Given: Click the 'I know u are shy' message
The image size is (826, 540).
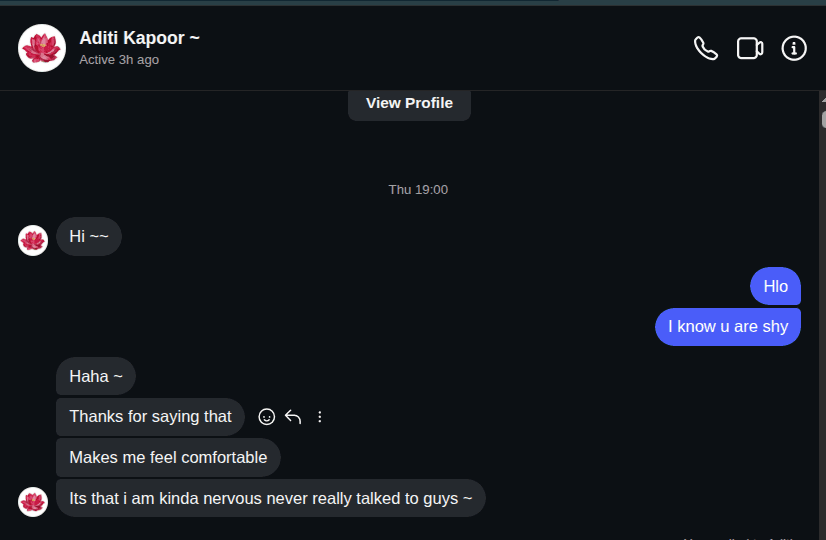Looking at the screenshot, I should coord(727,327).
